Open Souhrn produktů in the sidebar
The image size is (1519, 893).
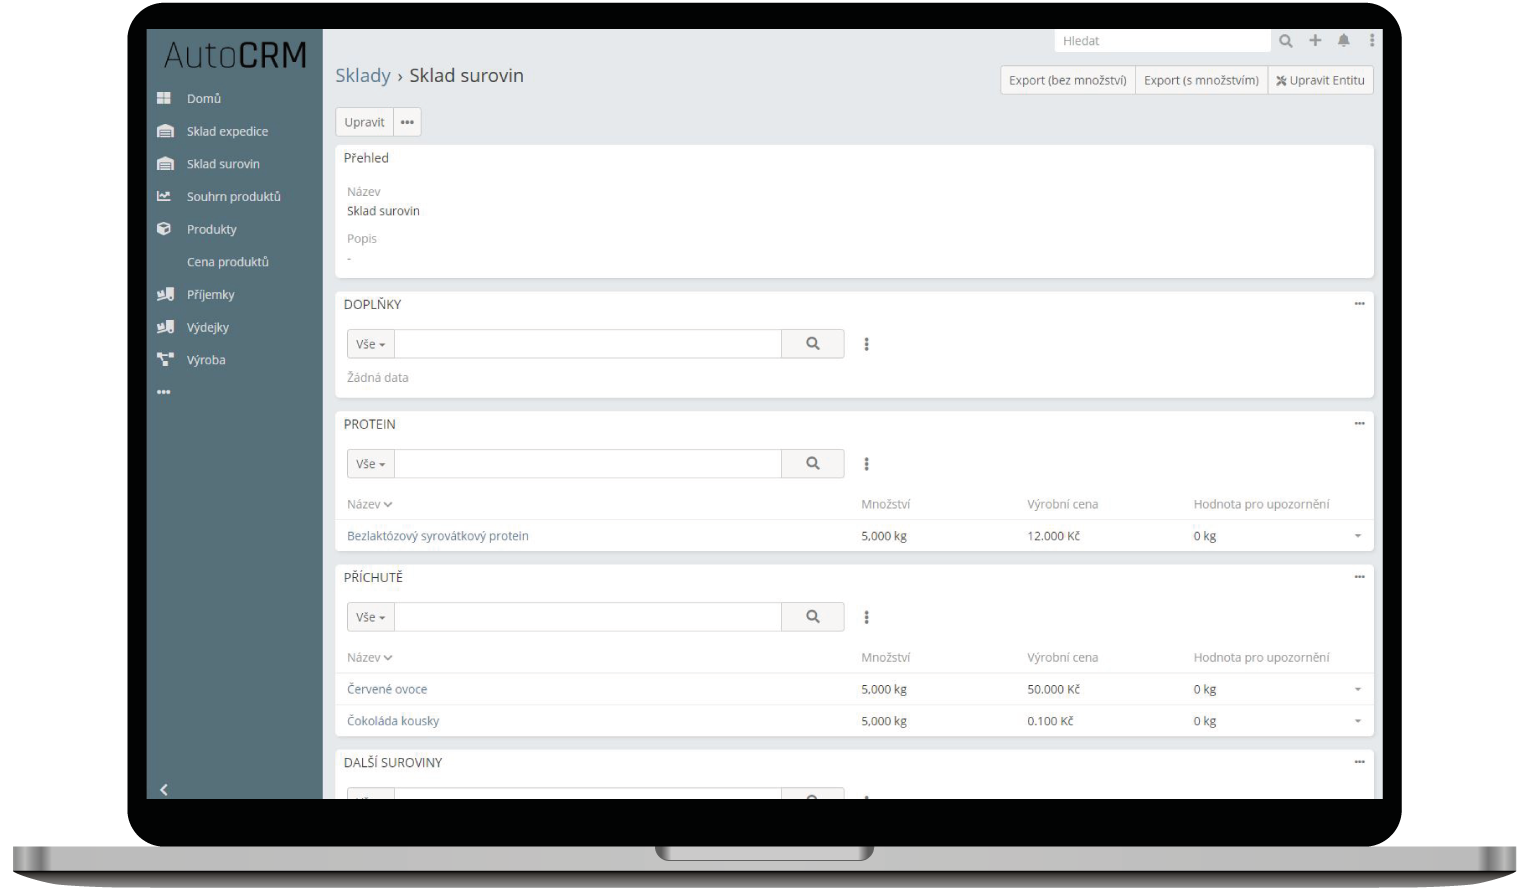pyautogui.click(x=234, y=197)
